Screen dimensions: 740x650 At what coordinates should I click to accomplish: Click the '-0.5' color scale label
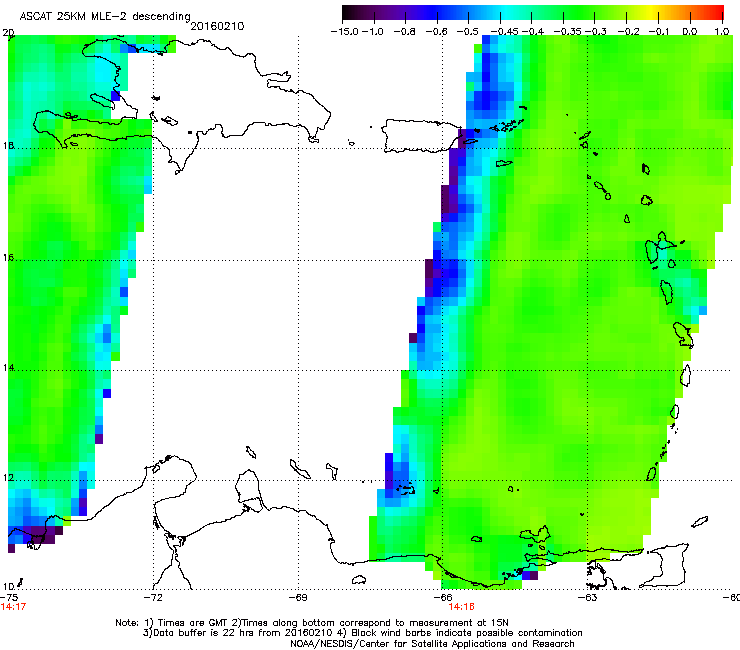467,32
